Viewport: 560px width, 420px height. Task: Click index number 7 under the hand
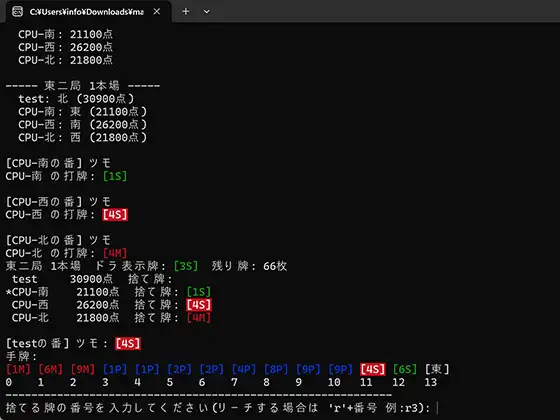(x=234, y=382)
